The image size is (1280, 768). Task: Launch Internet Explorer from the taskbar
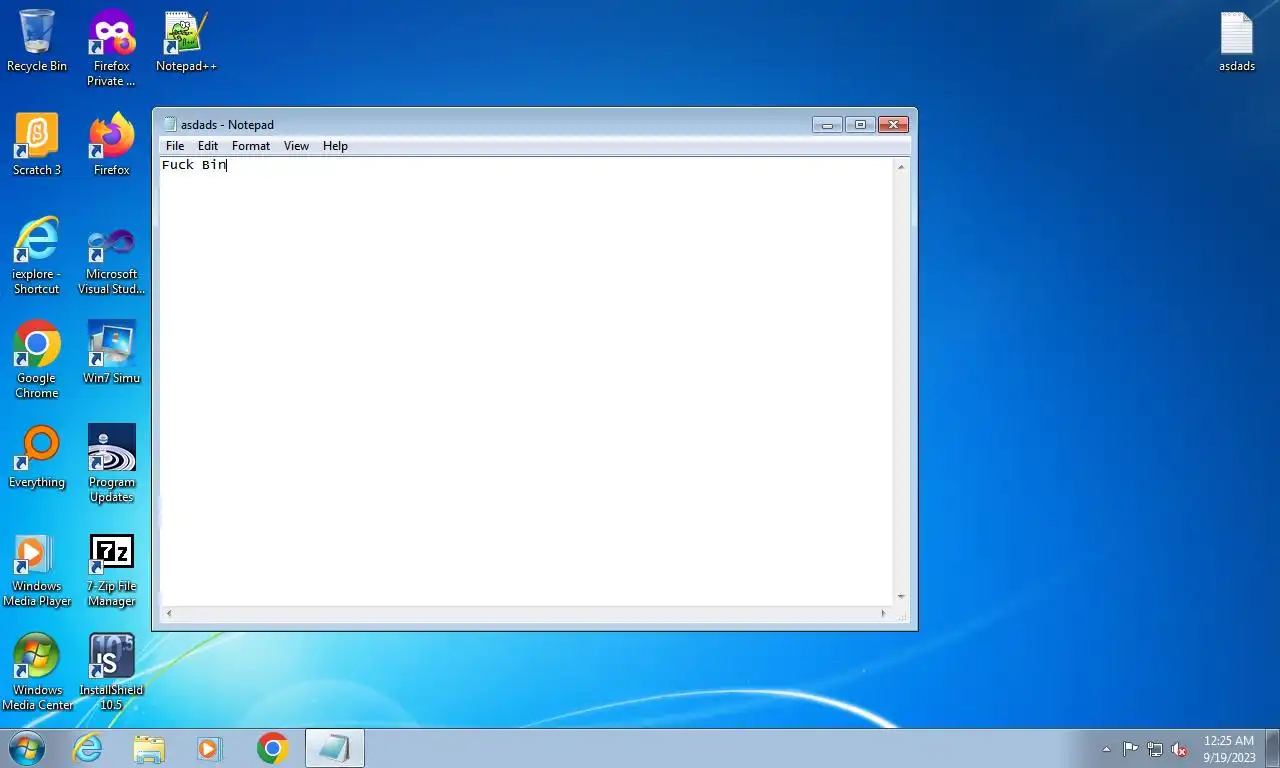(x=88, y=748)
